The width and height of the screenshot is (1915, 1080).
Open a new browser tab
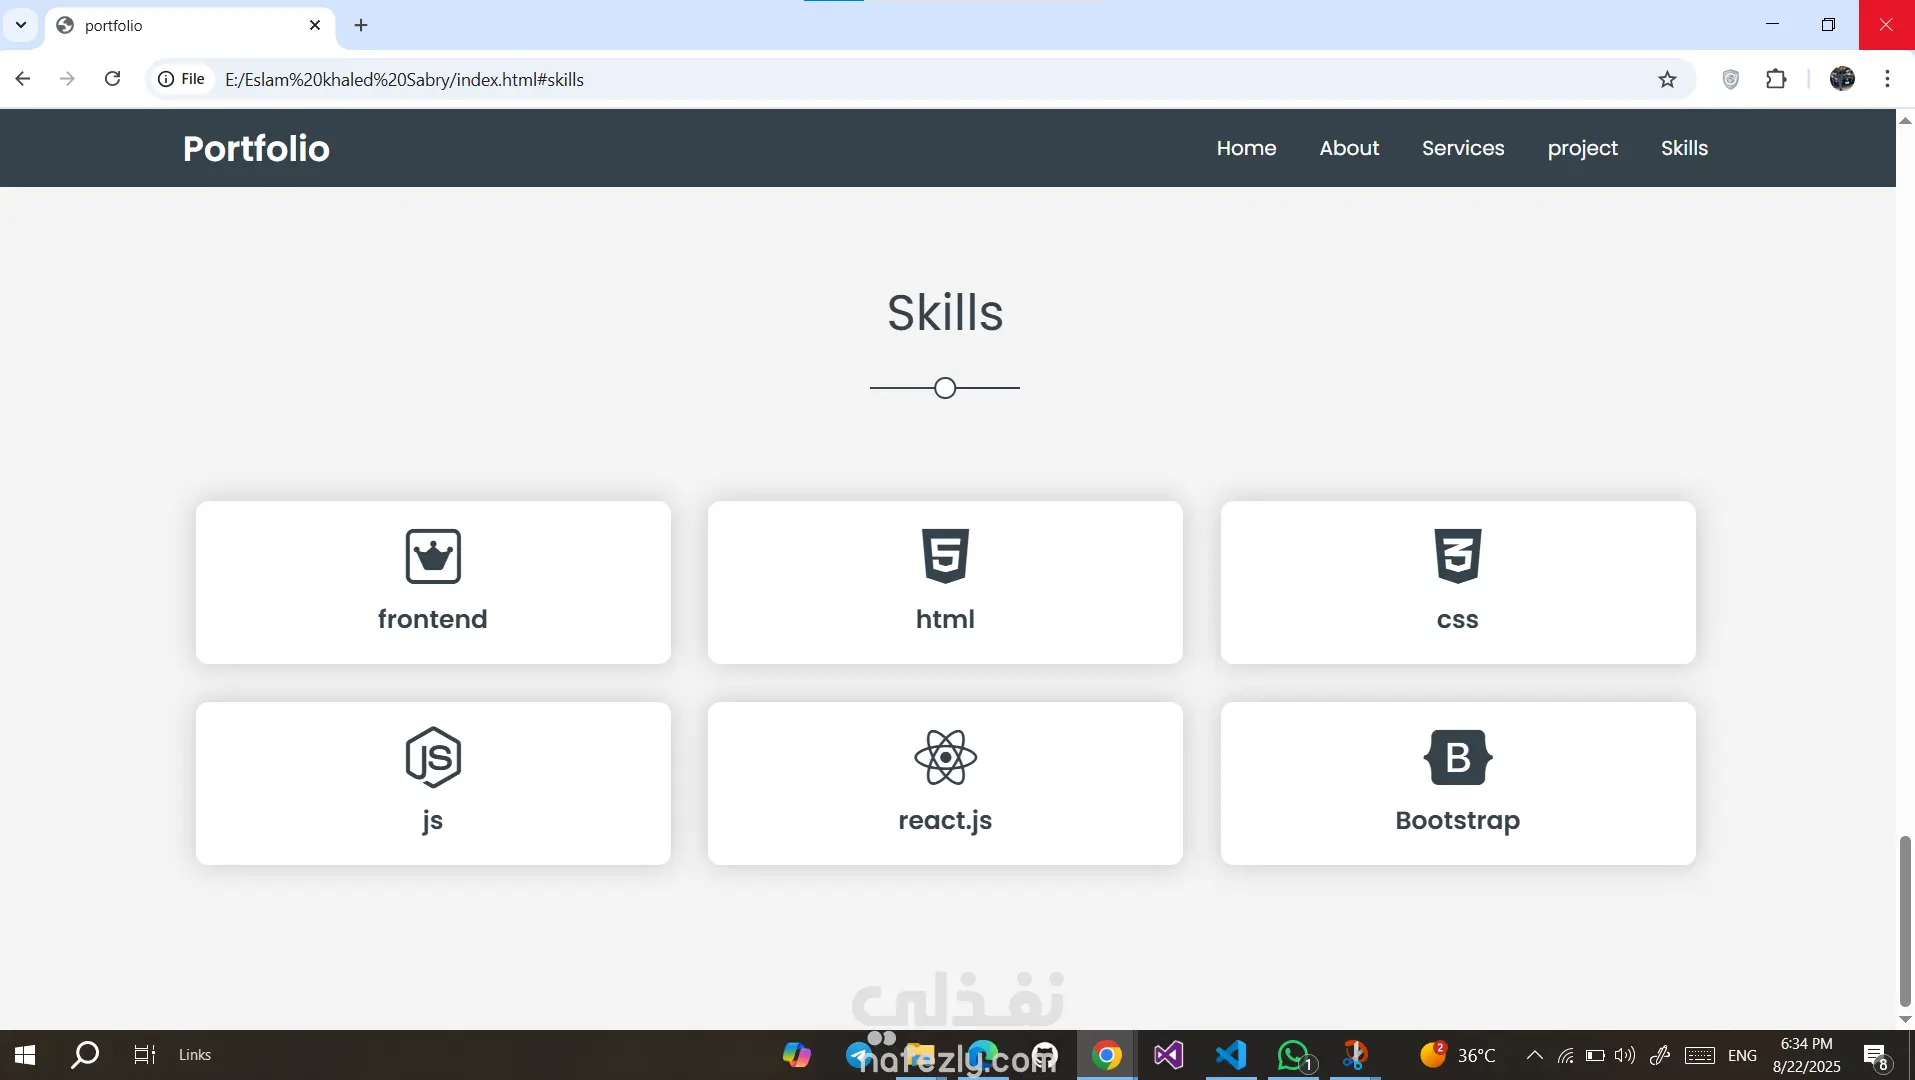[x=361, y=25]
